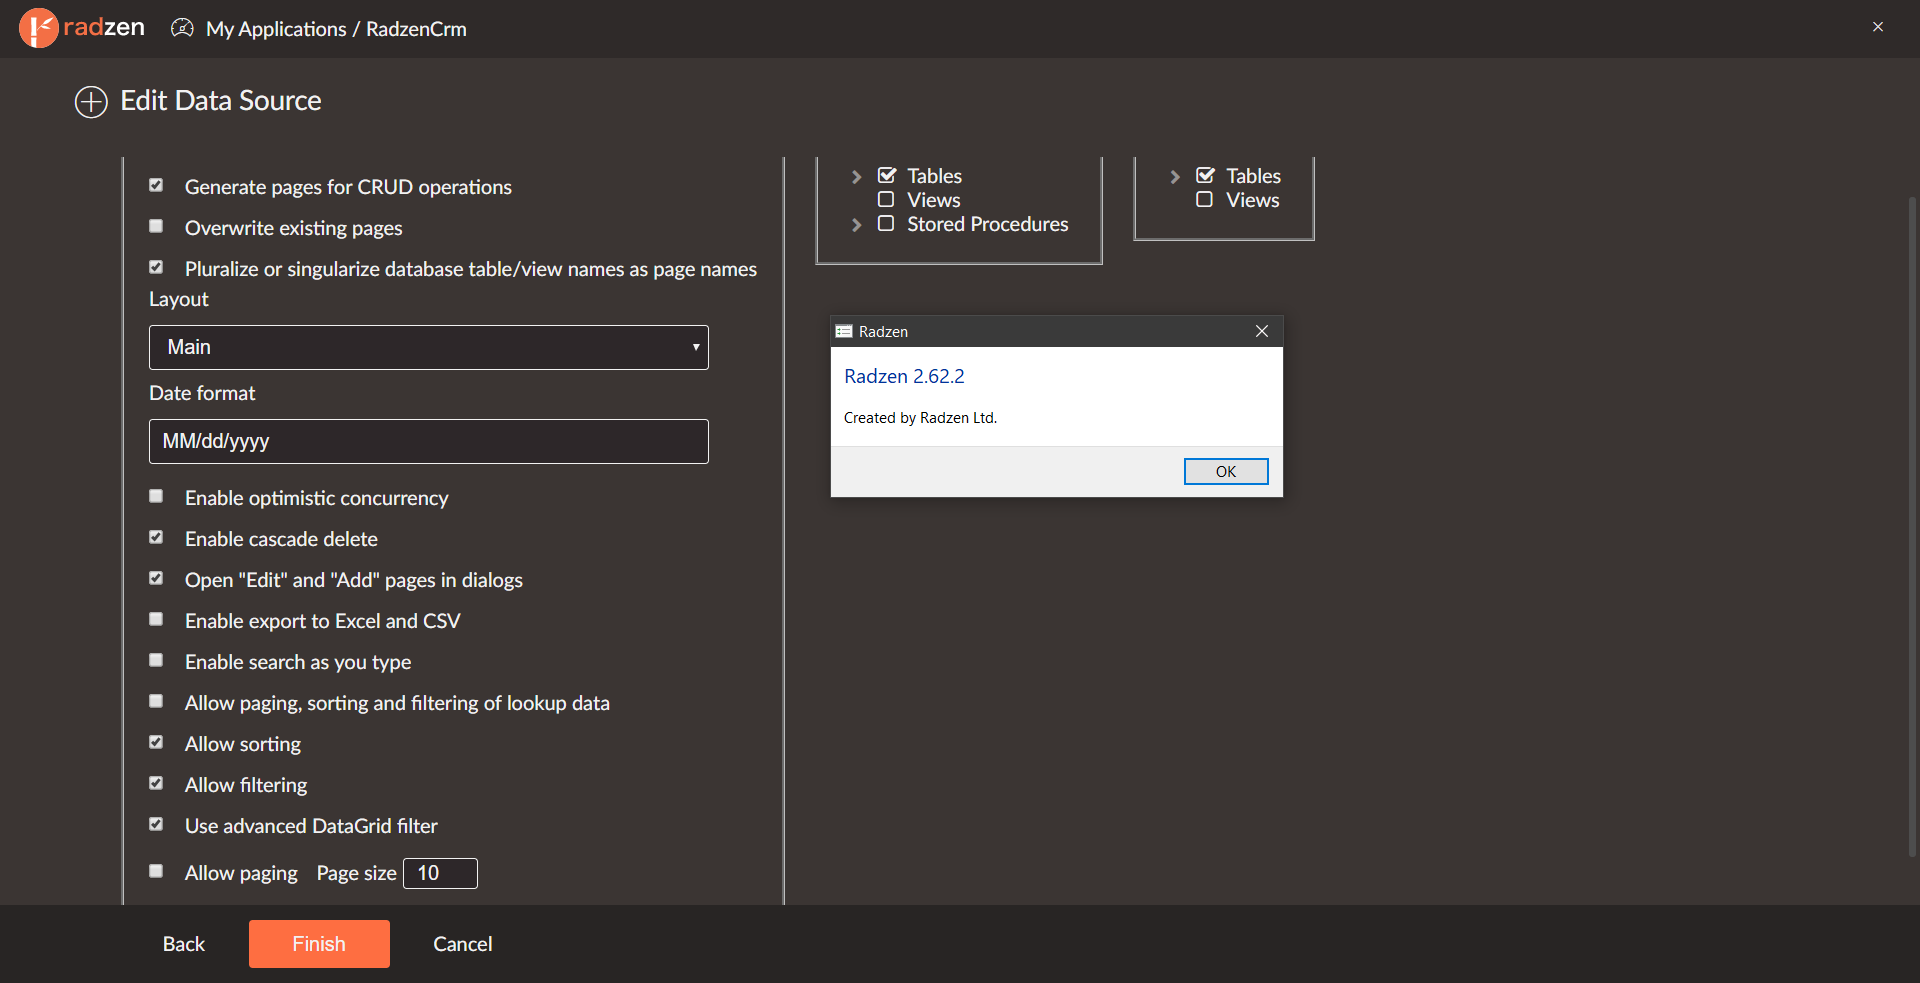The width and height of the screenshot is (1920, 983).
Task: Toggle Use advanced DataGrid filter
Action: (156, 824)
